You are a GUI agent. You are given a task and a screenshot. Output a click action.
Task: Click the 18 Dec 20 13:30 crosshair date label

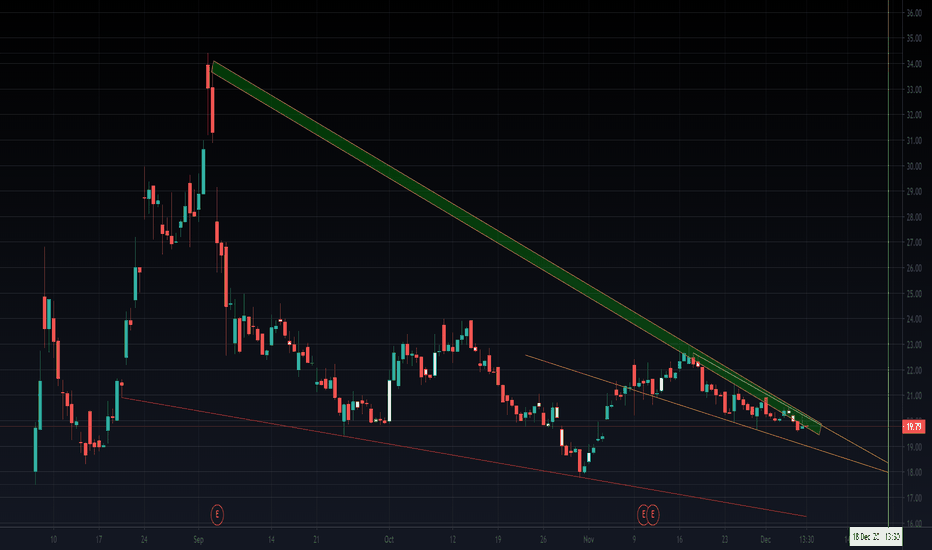click(876, 536)
